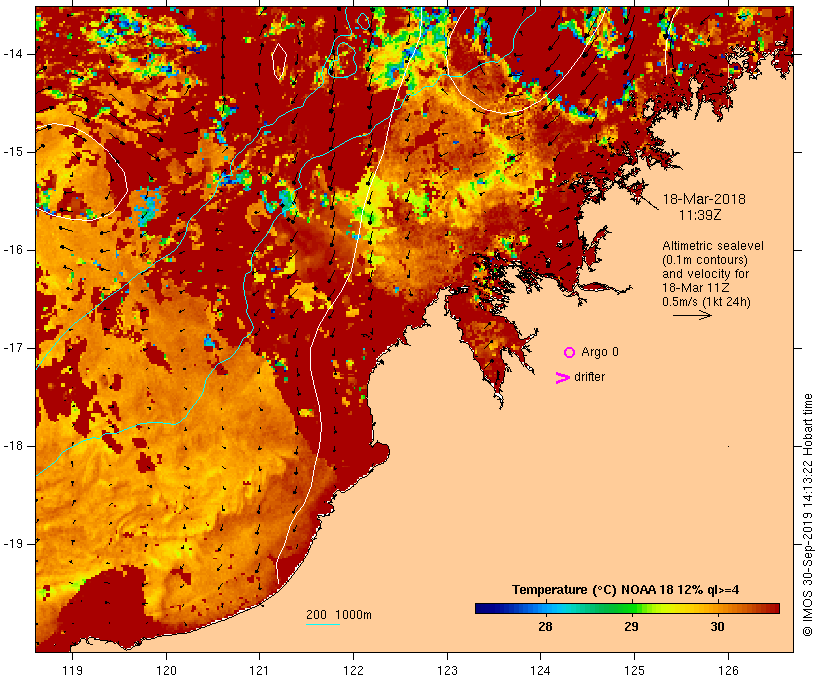820x680 pixels.
Task: Click the longitude axis label 121
Action: click(259, 671)
